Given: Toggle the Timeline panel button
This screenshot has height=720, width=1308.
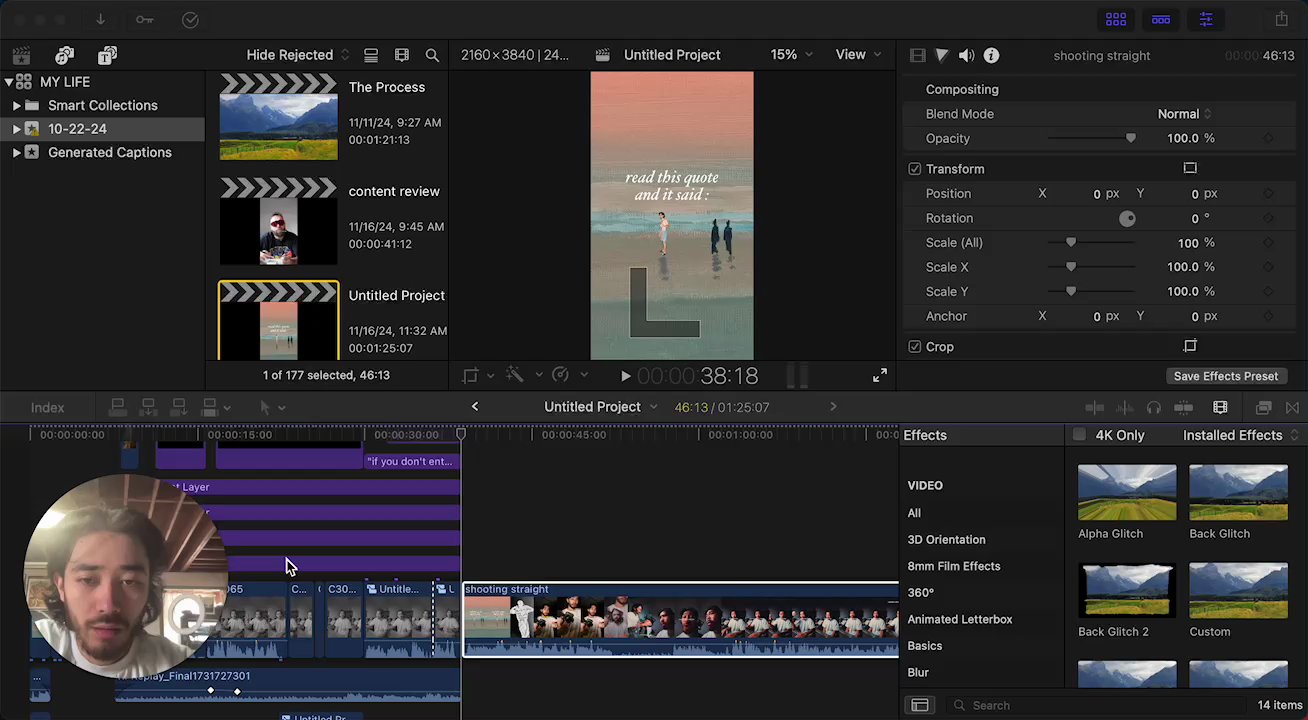Looking at the screenshot, I should [x=1161, y=19].
